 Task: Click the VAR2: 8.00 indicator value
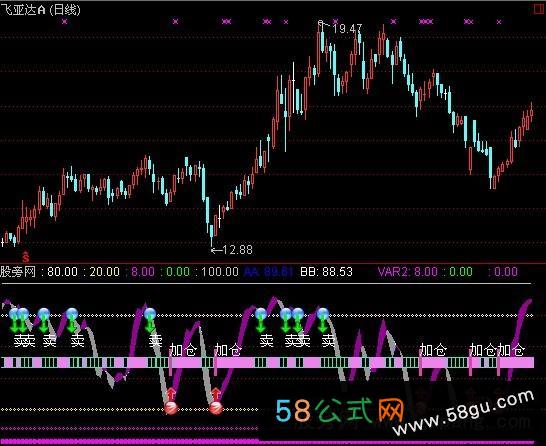coord(407,272)
